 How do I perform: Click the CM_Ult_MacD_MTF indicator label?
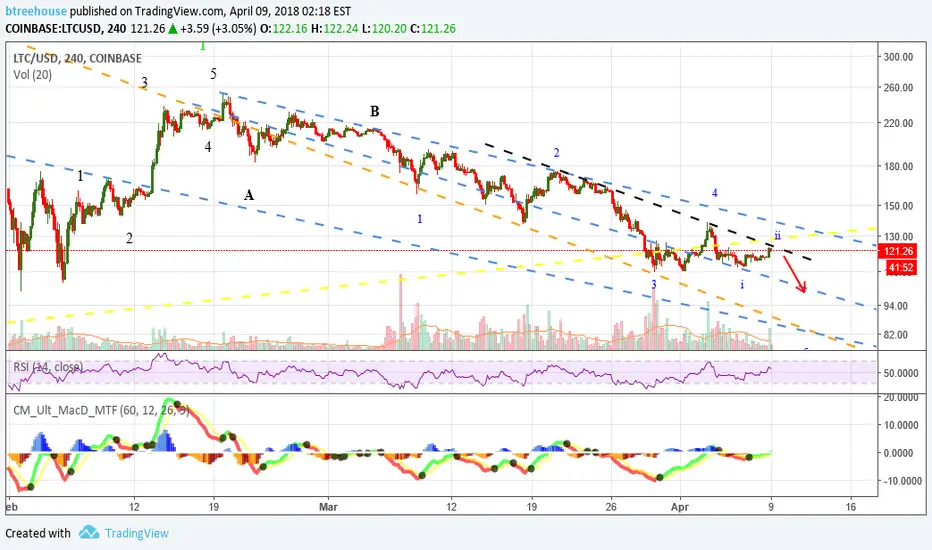click(101, 410)
